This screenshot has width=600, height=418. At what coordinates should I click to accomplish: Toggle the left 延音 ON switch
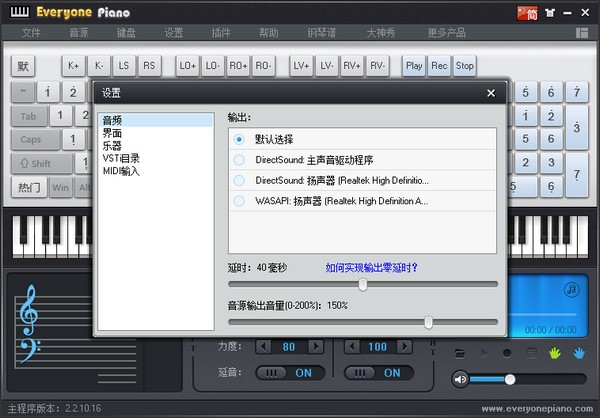290,372
